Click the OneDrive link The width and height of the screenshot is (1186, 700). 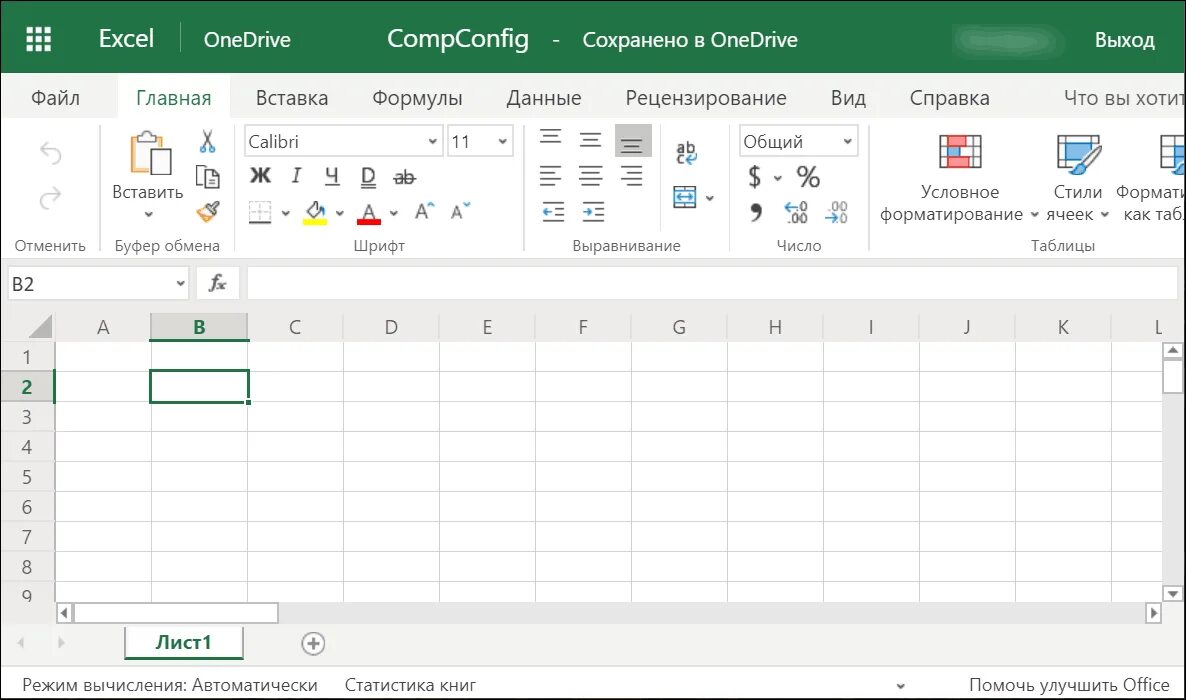(x=247, y=39)
